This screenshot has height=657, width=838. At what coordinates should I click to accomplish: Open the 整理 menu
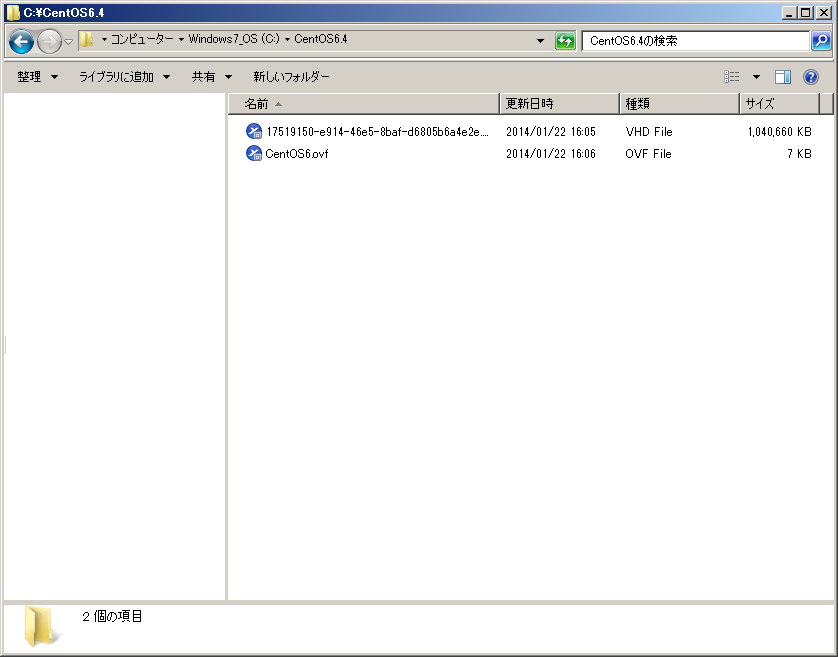(37, 77)
